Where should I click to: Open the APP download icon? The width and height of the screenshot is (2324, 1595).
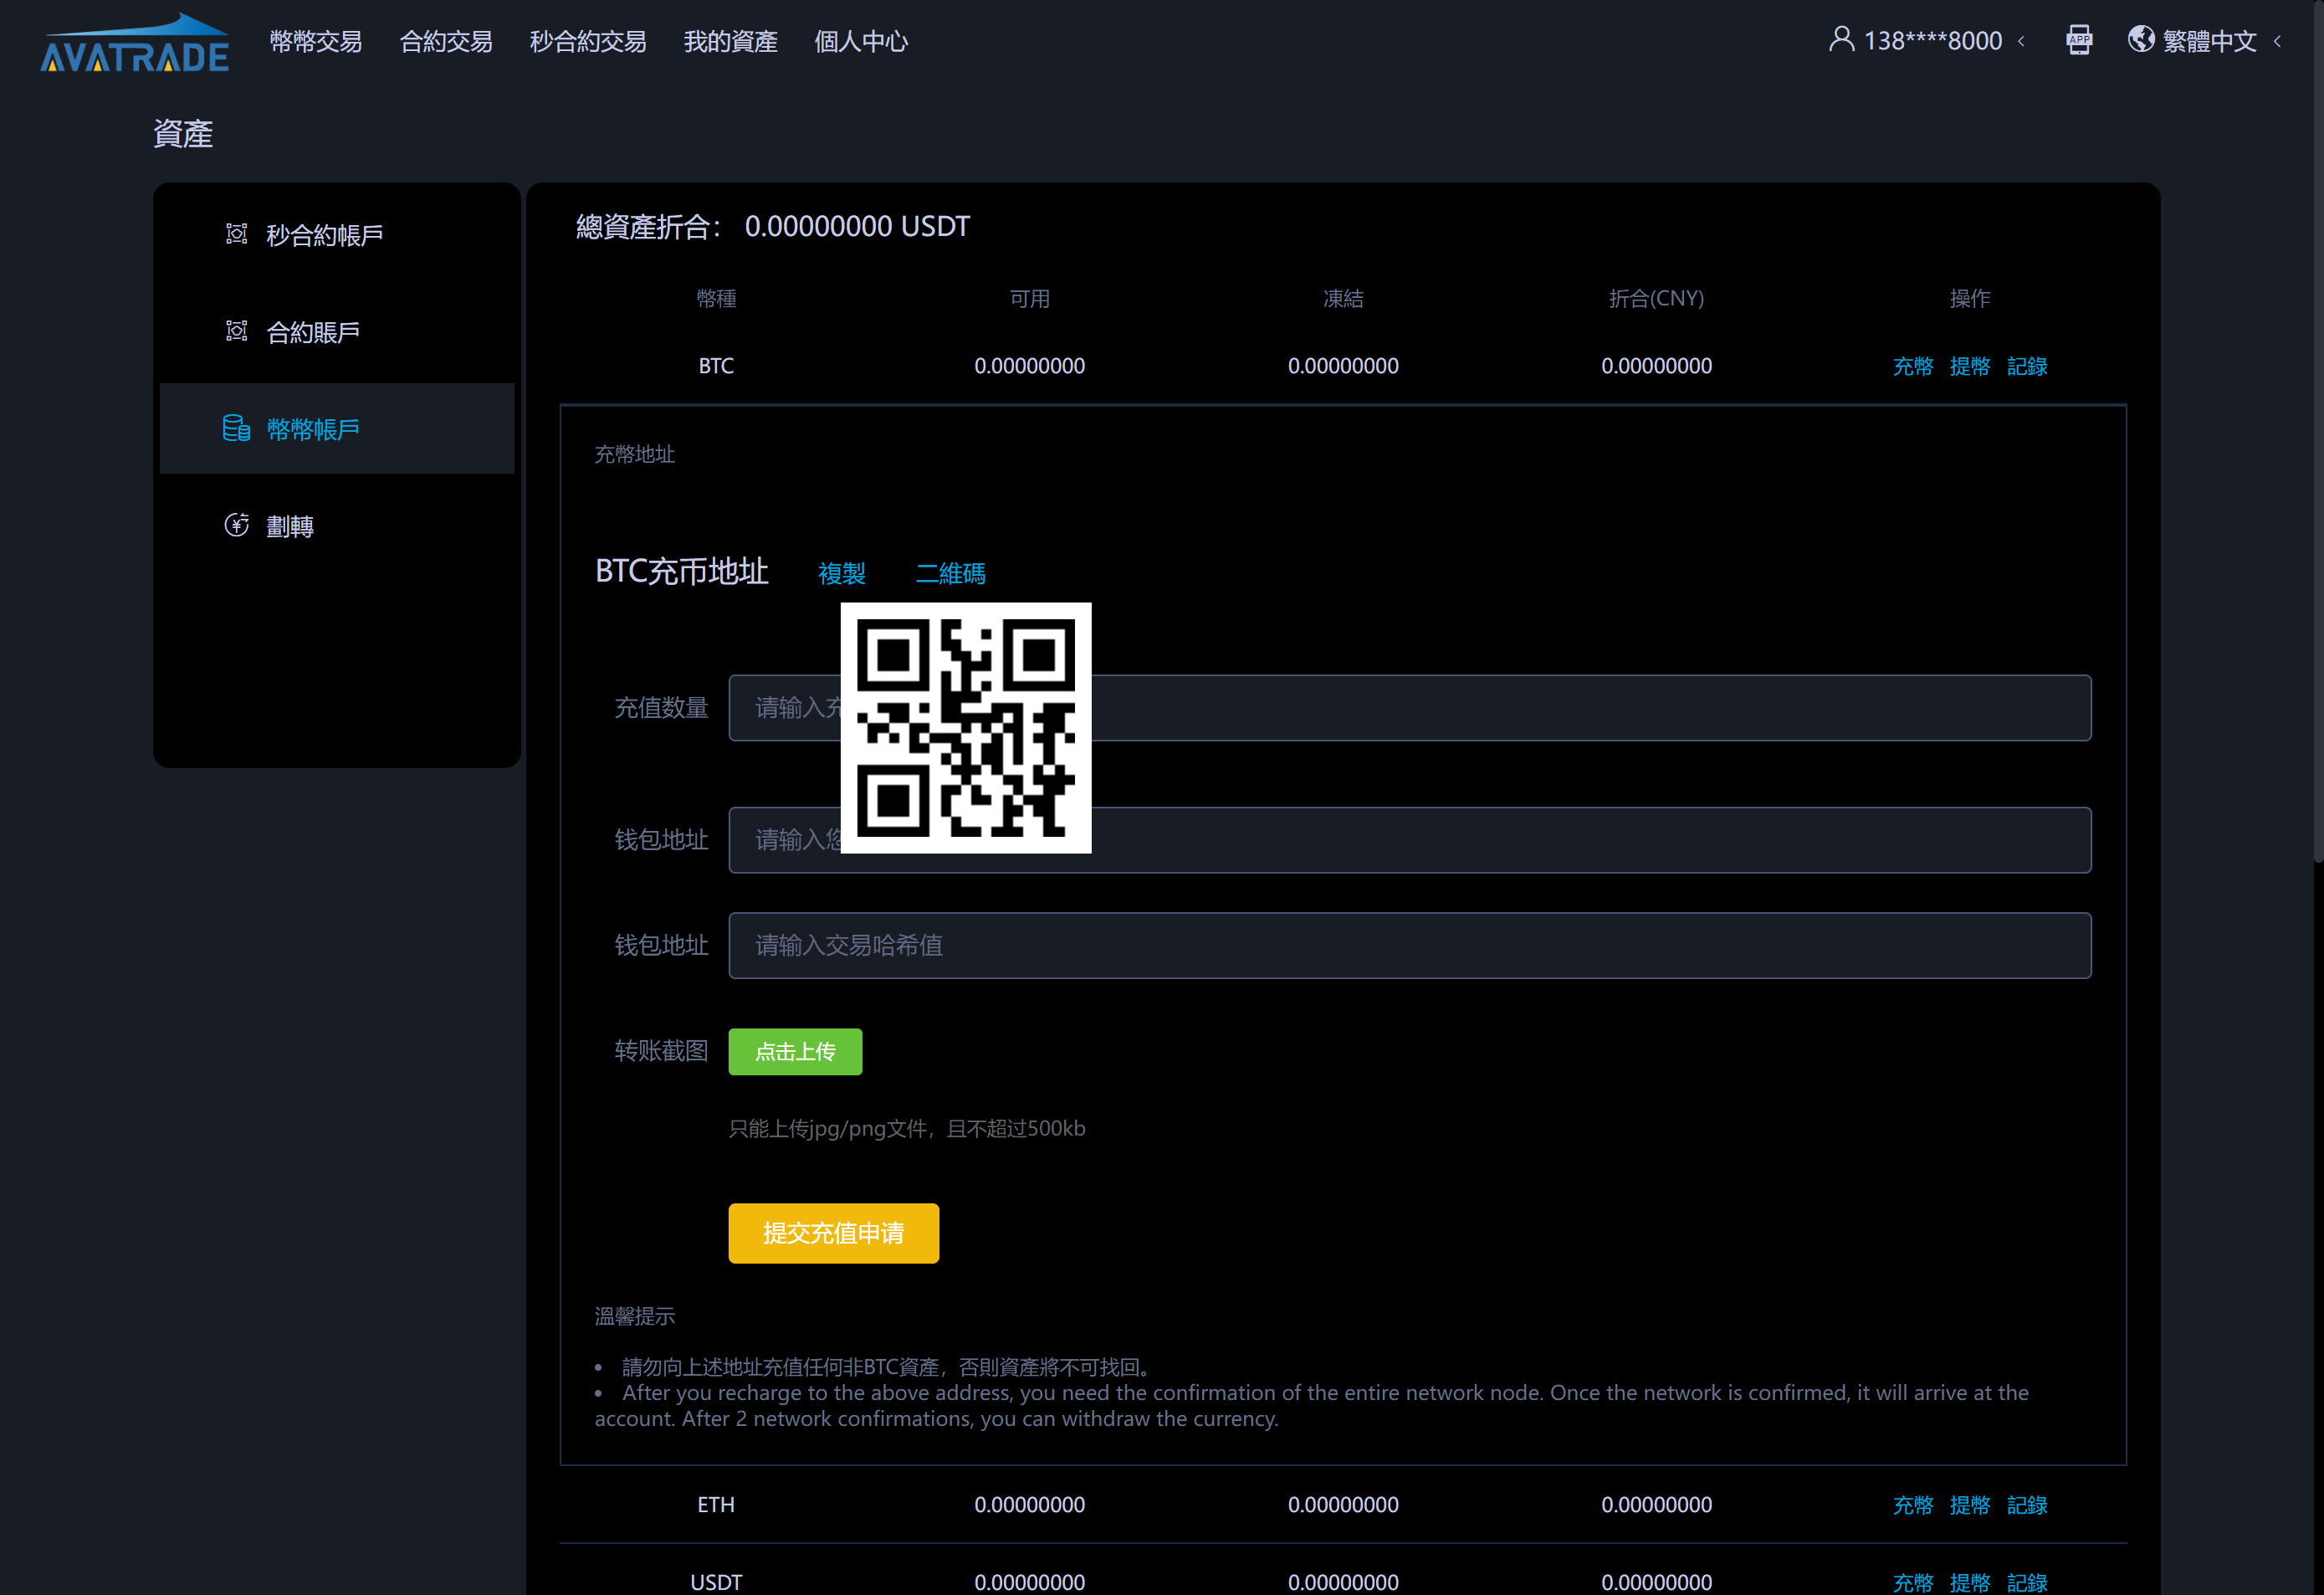pyautogui.click(x=2079, y=40)
